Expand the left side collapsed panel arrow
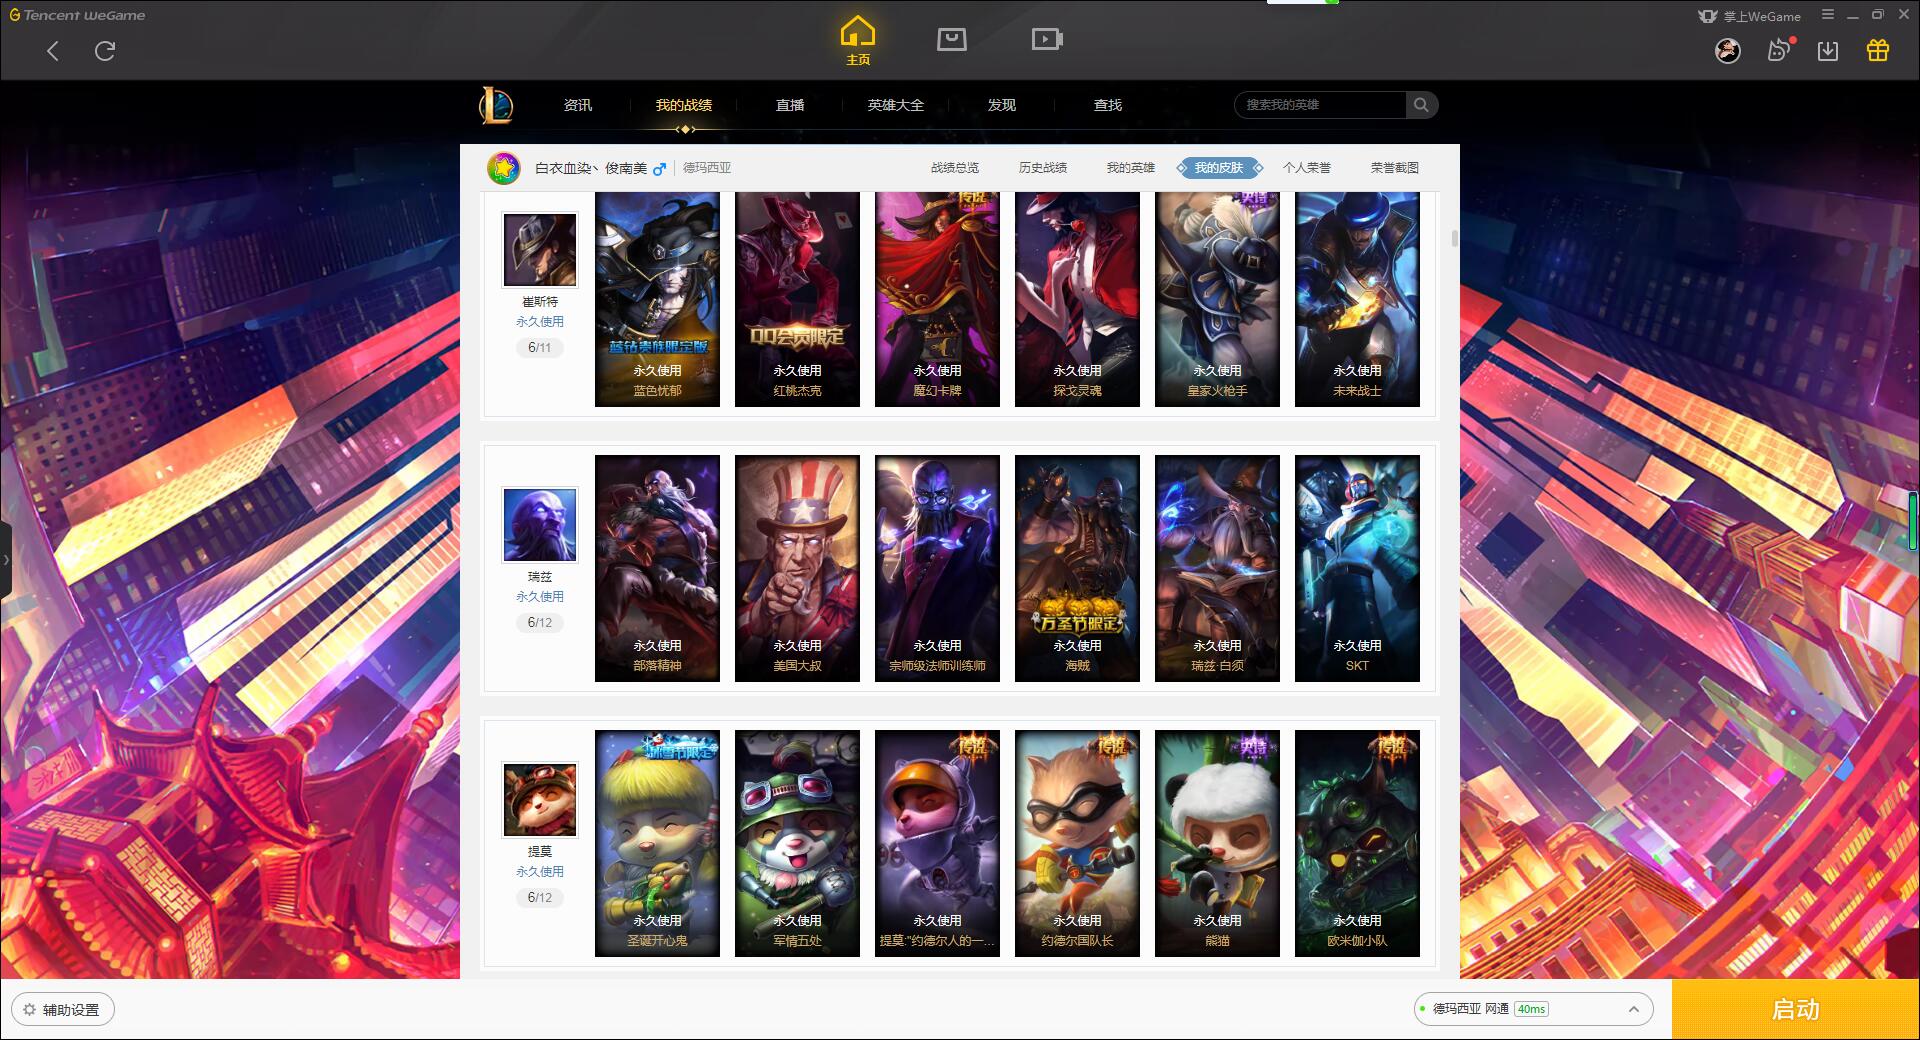Viewport: 1920px width, 1040px height. point(6,560)
